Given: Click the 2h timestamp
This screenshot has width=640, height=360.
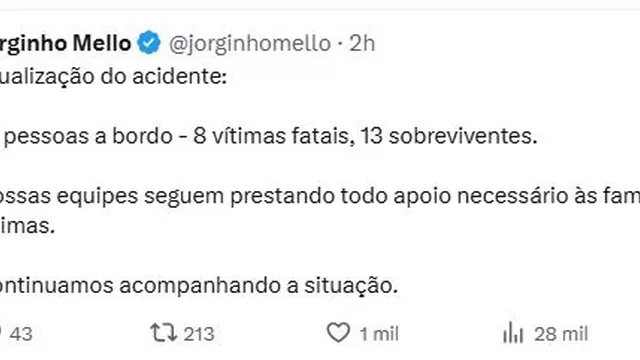Looking at the screenshot, I should (362, 43).
